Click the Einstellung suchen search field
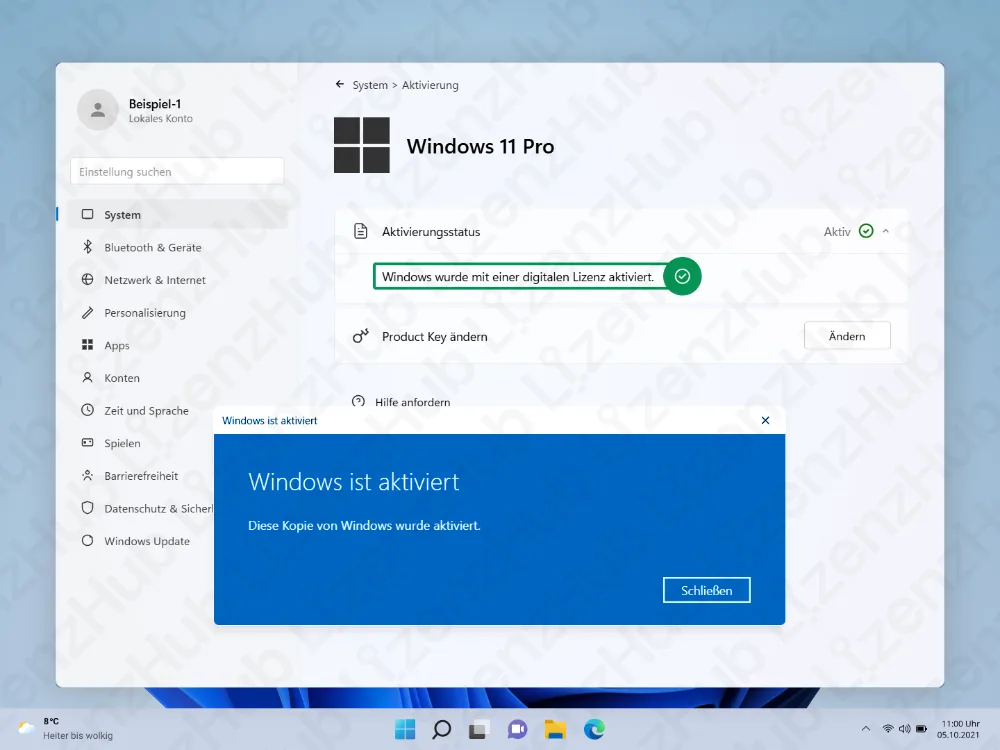The height and width of the screenshot is (750, 1000). [x=176, y=170]
